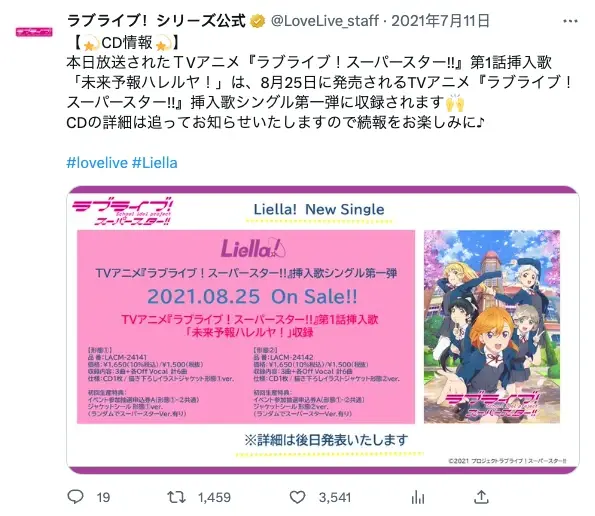The height and width of the screenshot is (516, 595).
Task: Click the retweet count 1,459
Action: pyautogui.click(x=214, y=497)
